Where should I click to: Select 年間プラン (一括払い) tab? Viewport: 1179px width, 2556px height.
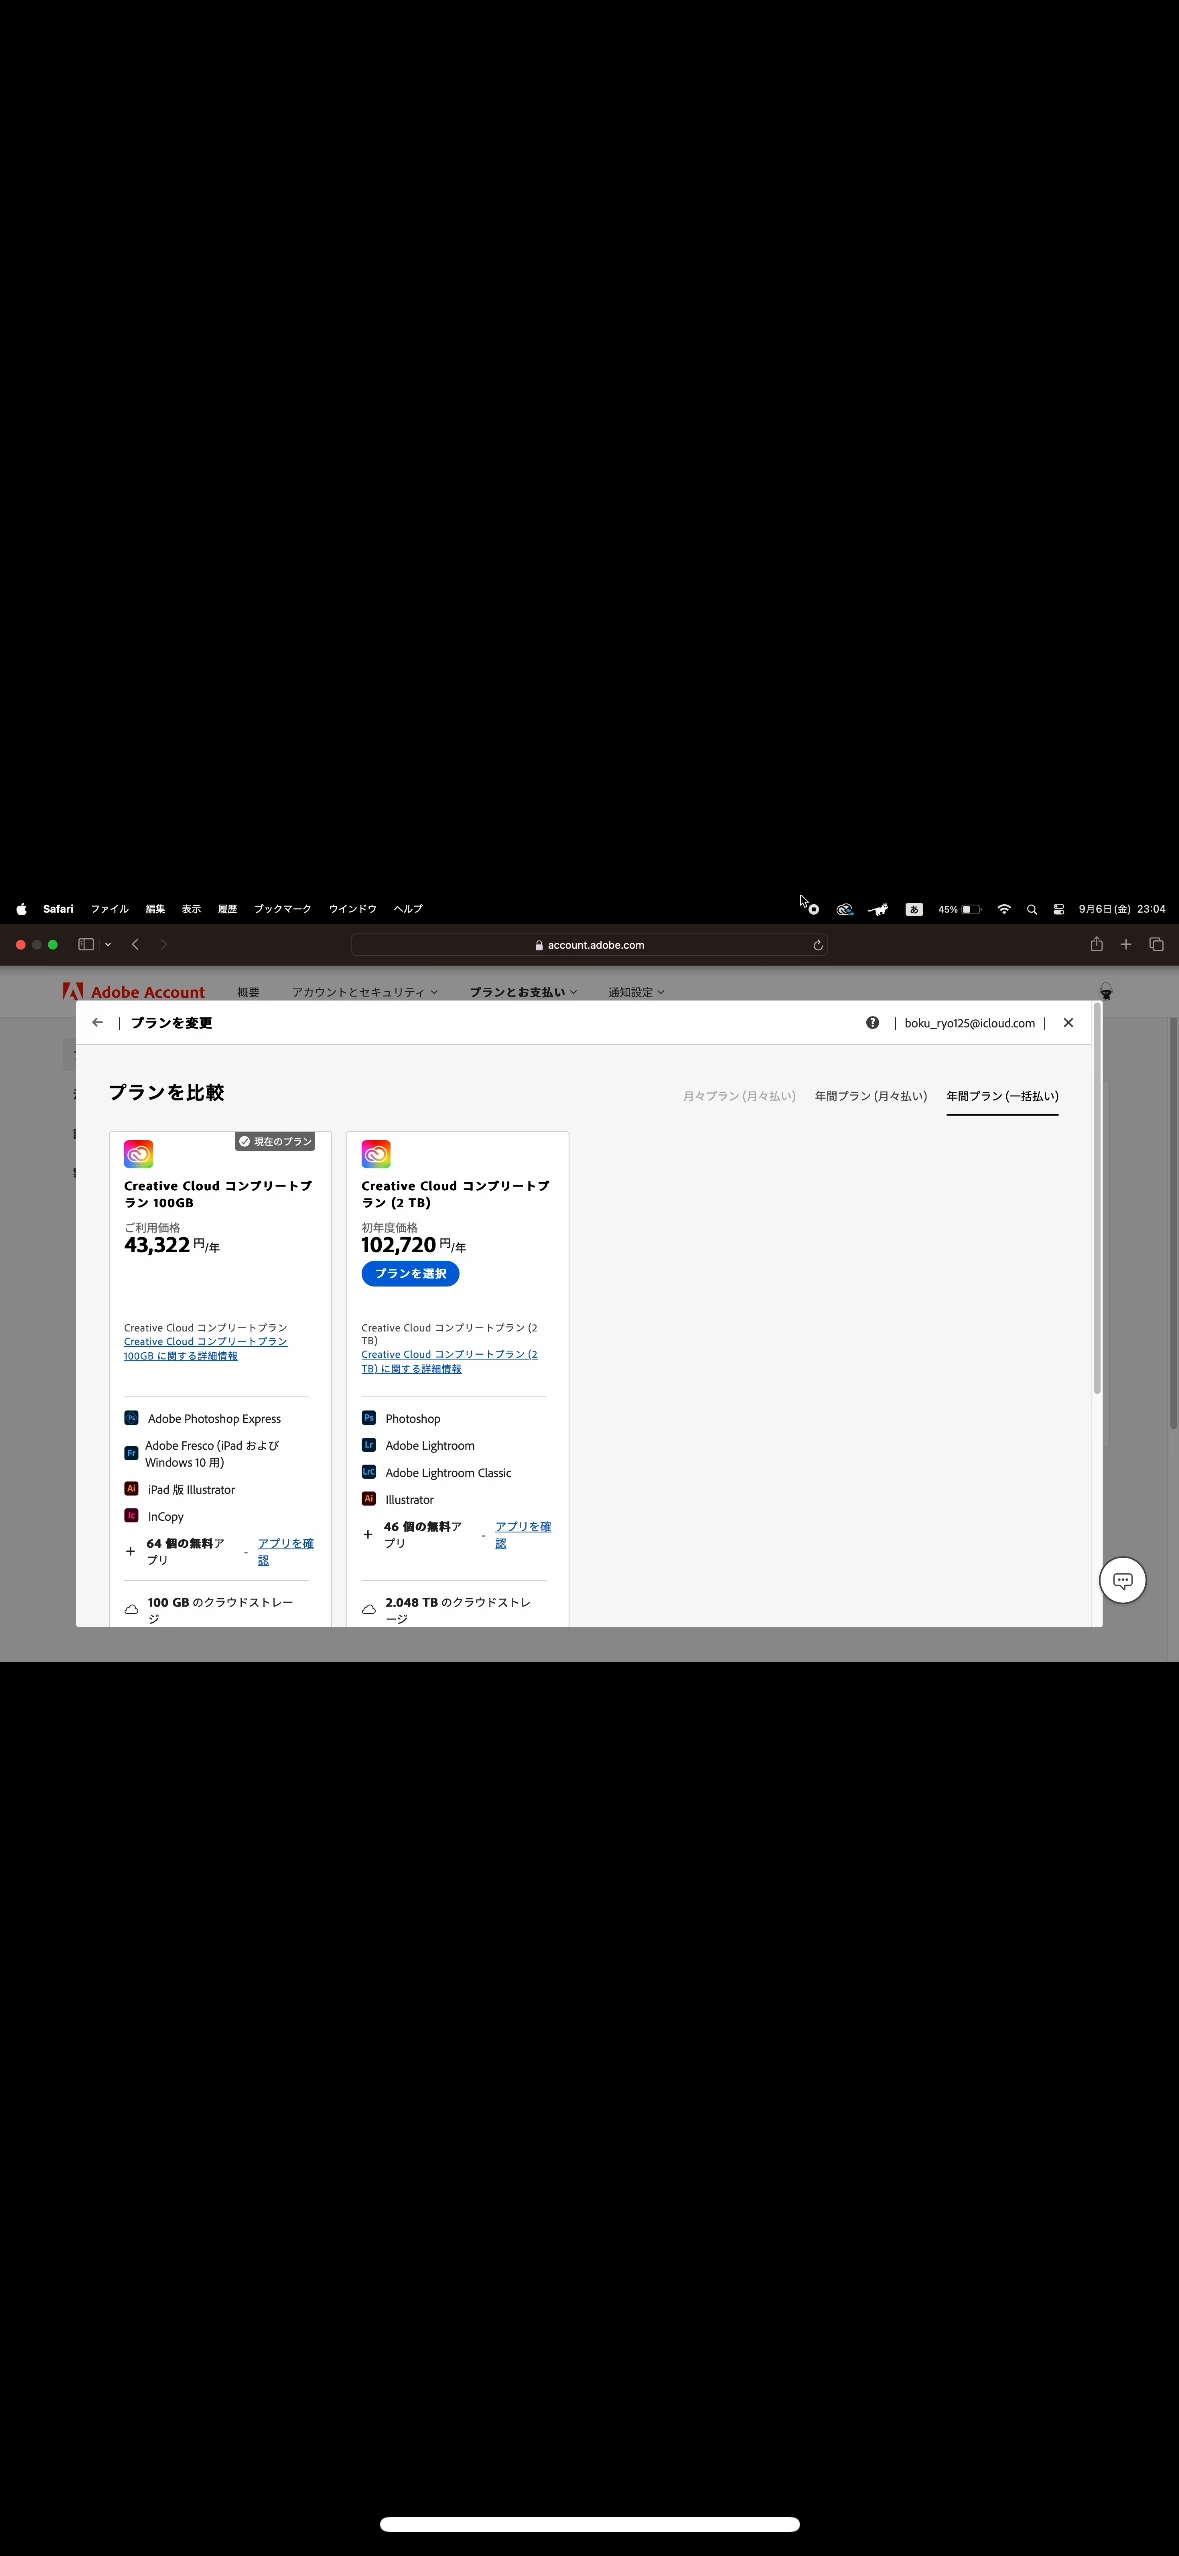[1002, 1096]
